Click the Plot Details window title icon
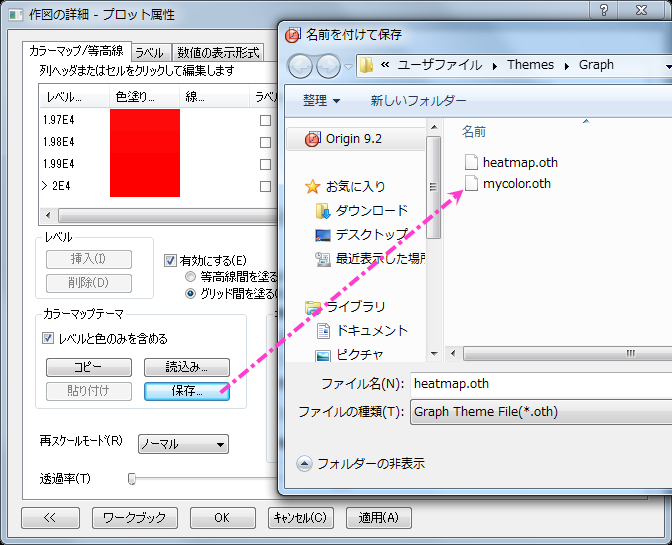Image resolution: width=672 pixels, height=545 pixels. (x=16, y=15)
